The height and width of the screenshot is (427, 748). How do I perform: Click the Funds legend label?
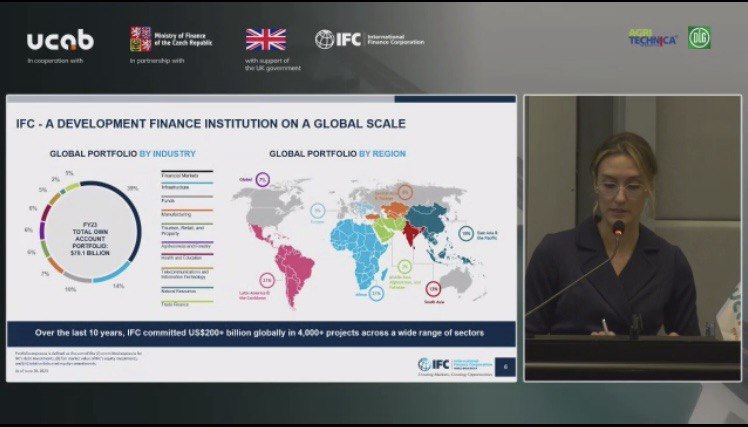(168, 201)
